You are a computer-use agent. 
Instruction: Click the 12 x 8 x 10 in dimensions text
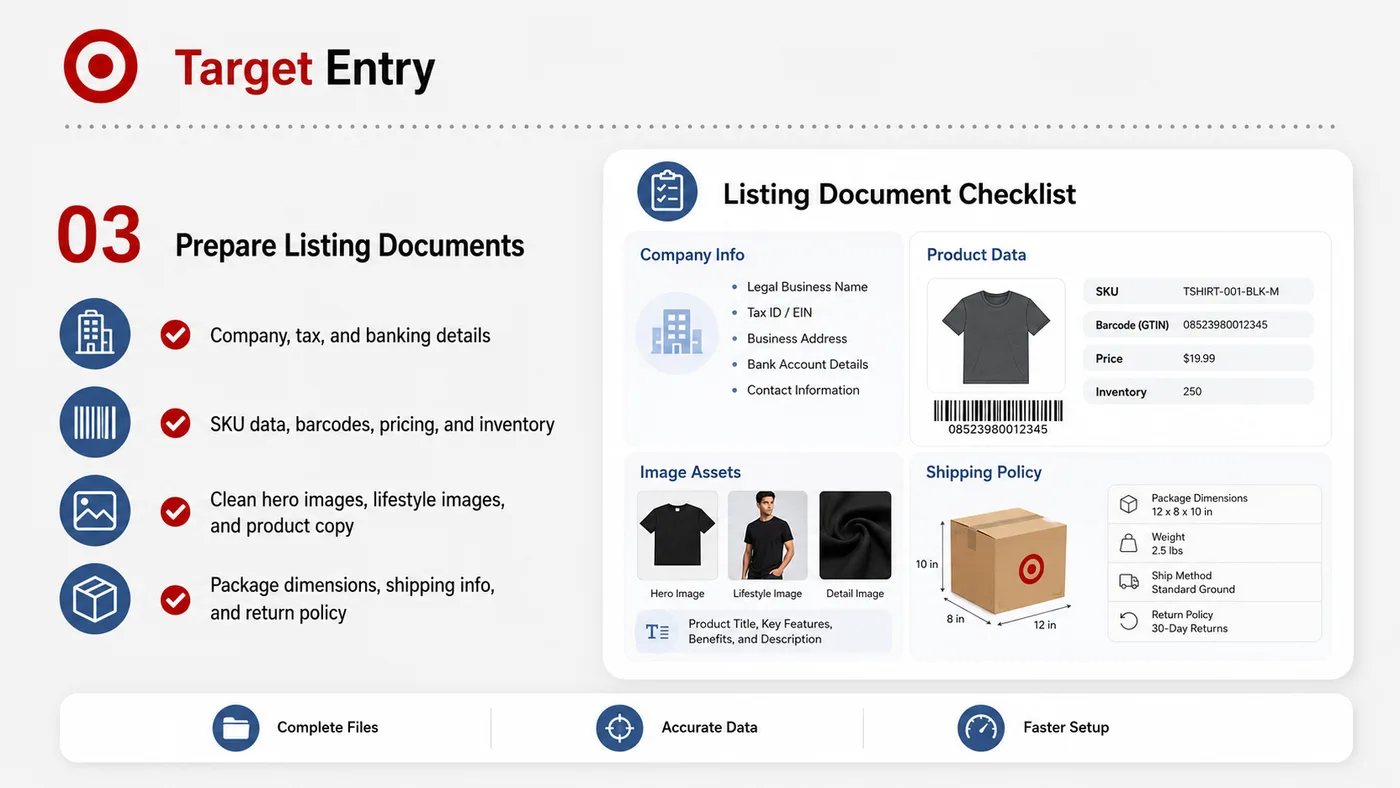(x=1182, y=511)
